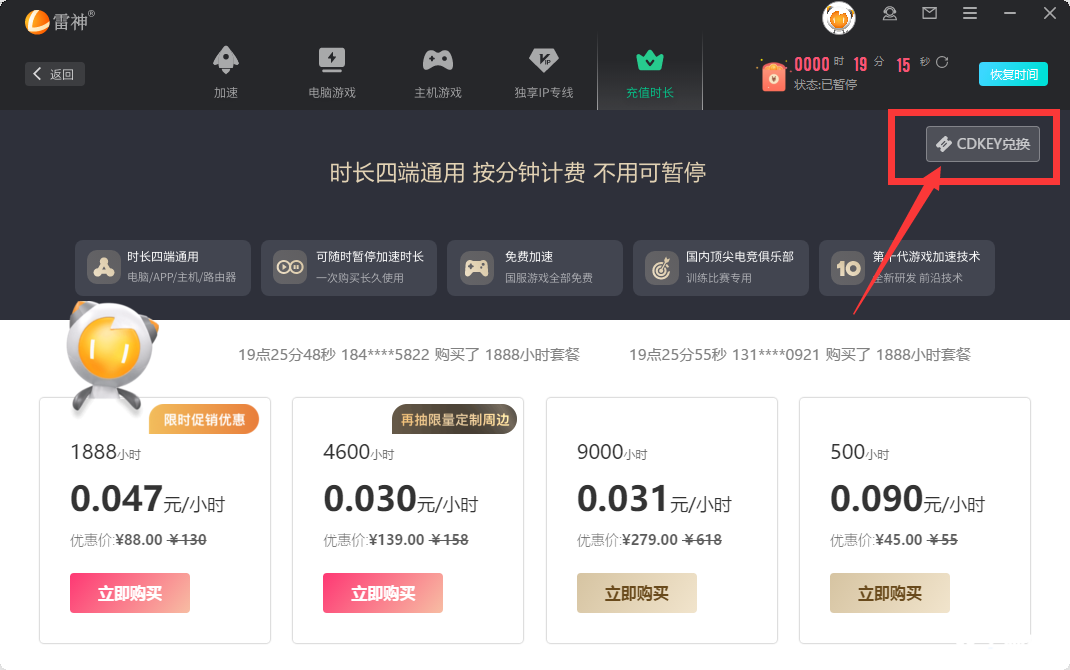The image size is (1070, 670).
Task: Click the 返回 back button
Action: tap(54, 73)
